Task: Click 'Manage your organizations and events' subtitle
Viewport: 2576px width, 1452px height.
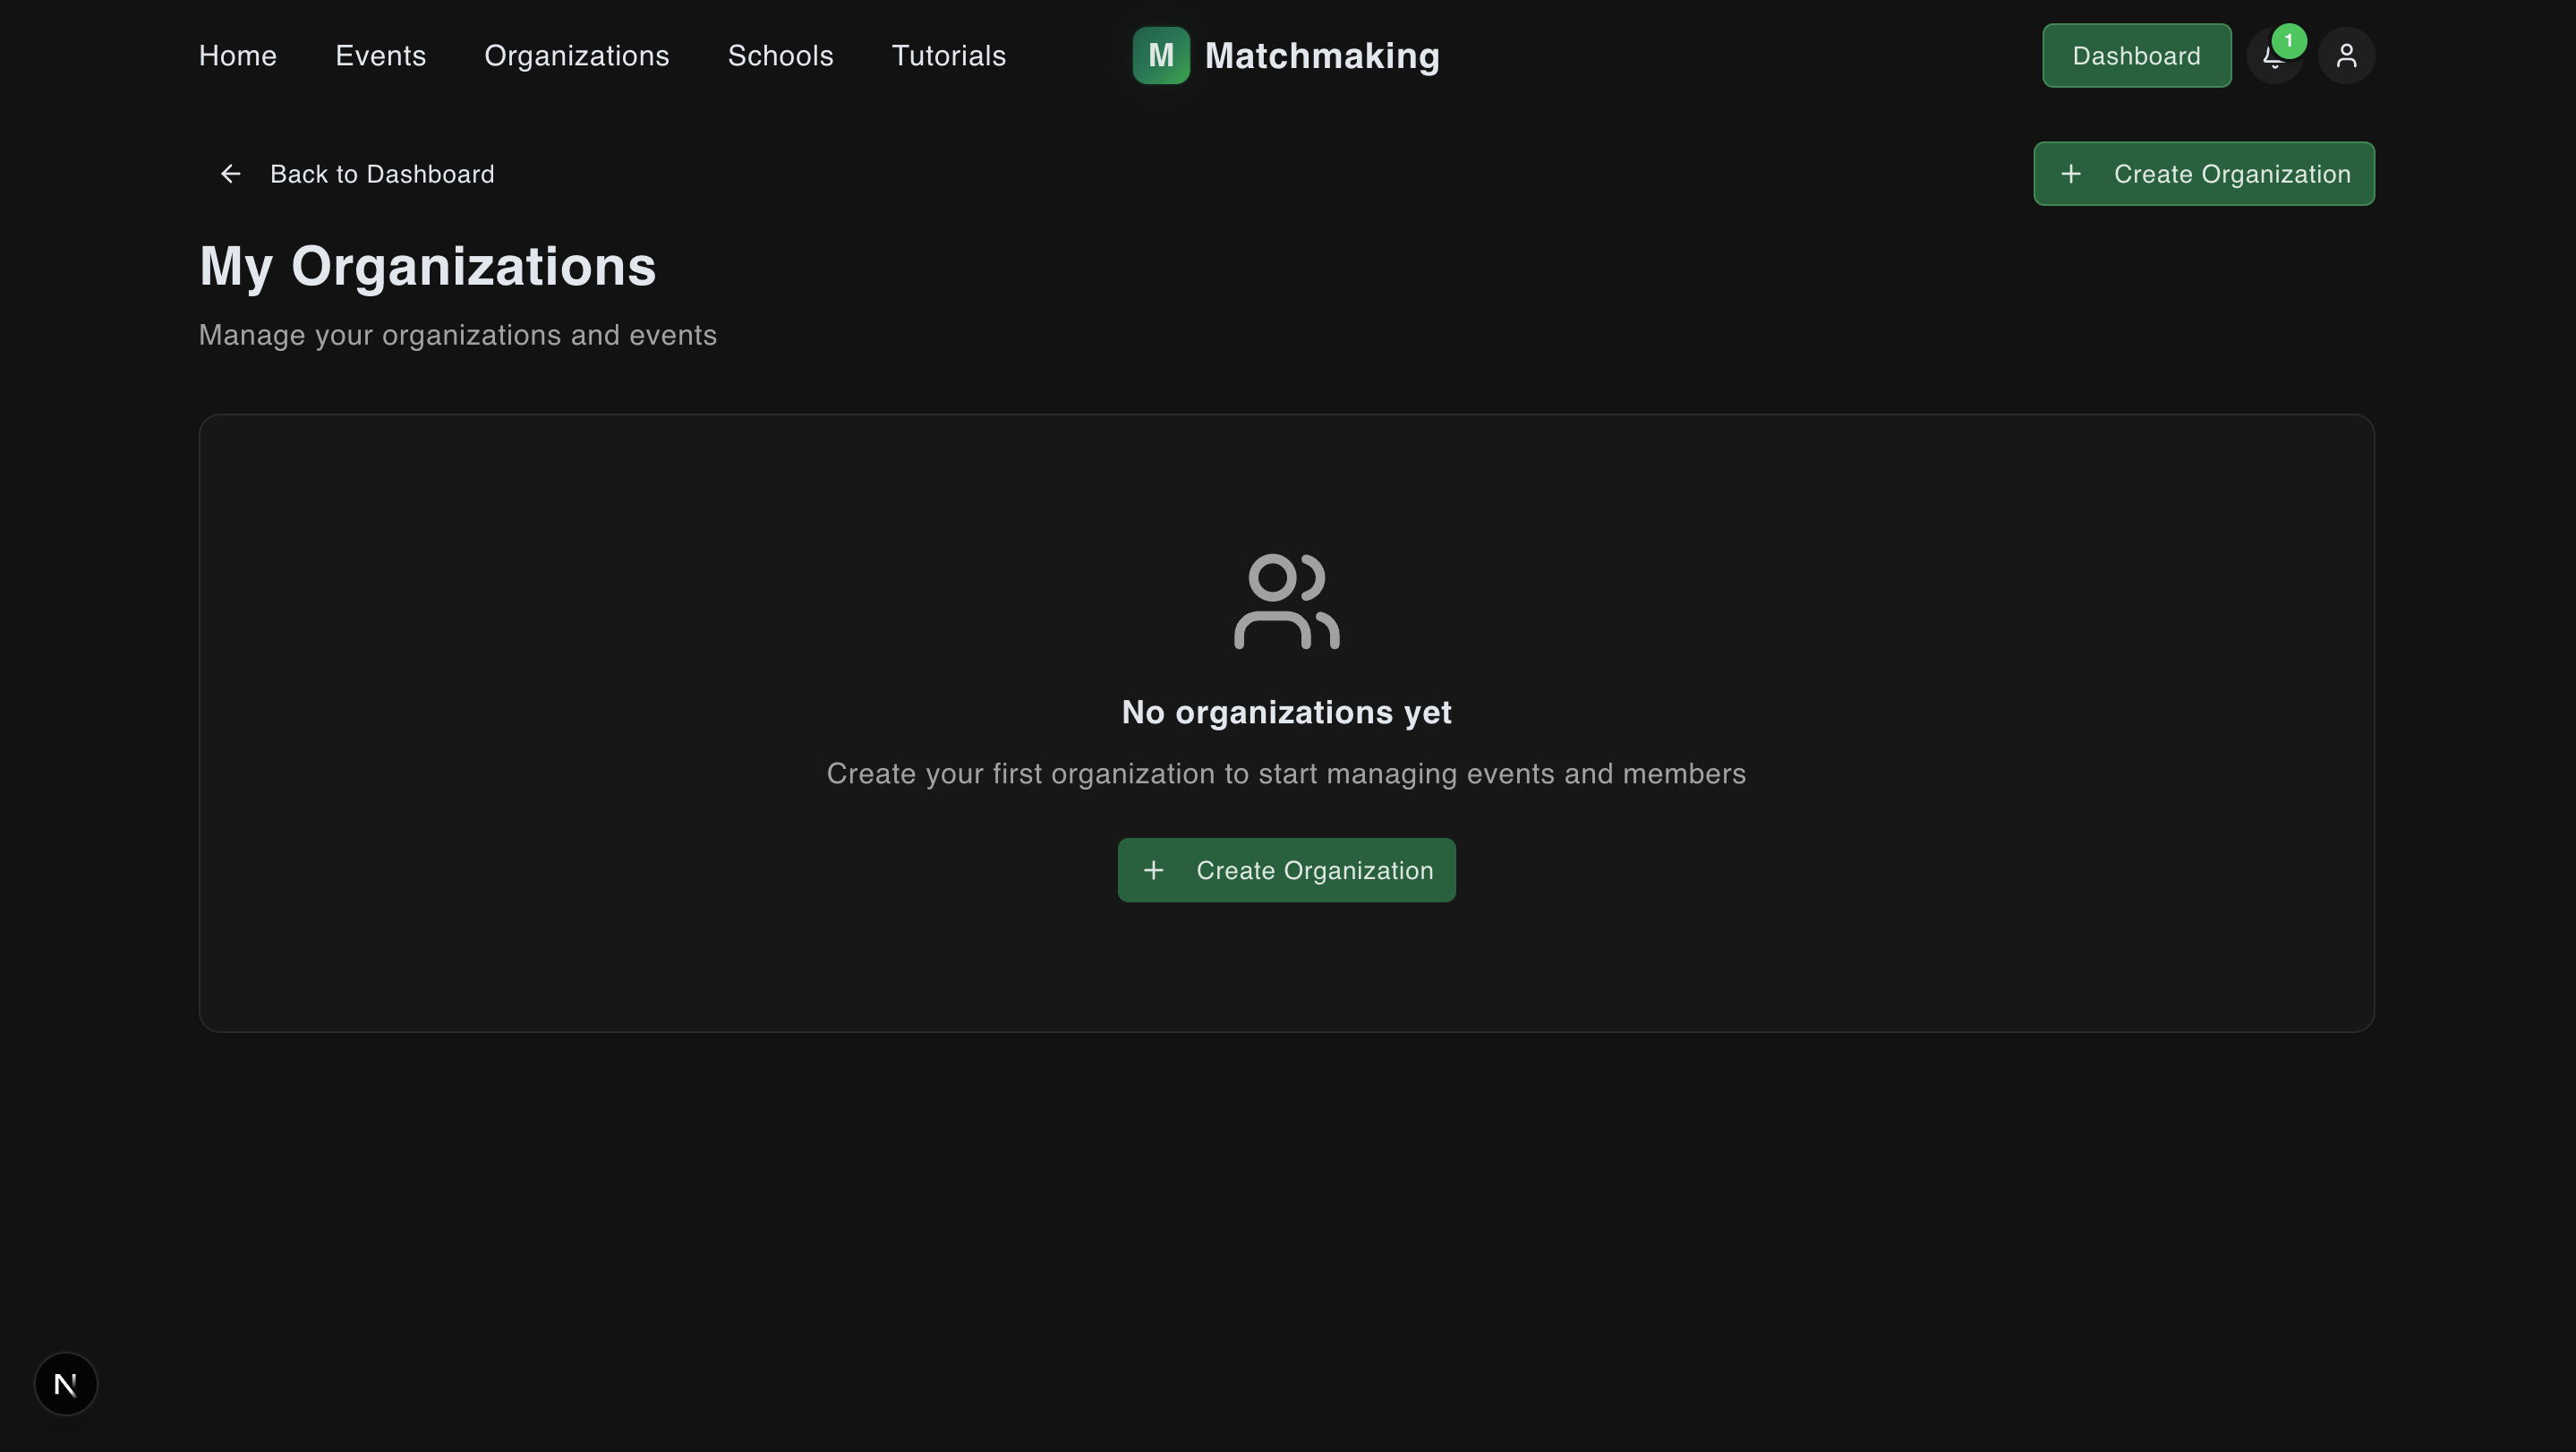Action: [458, 335]
